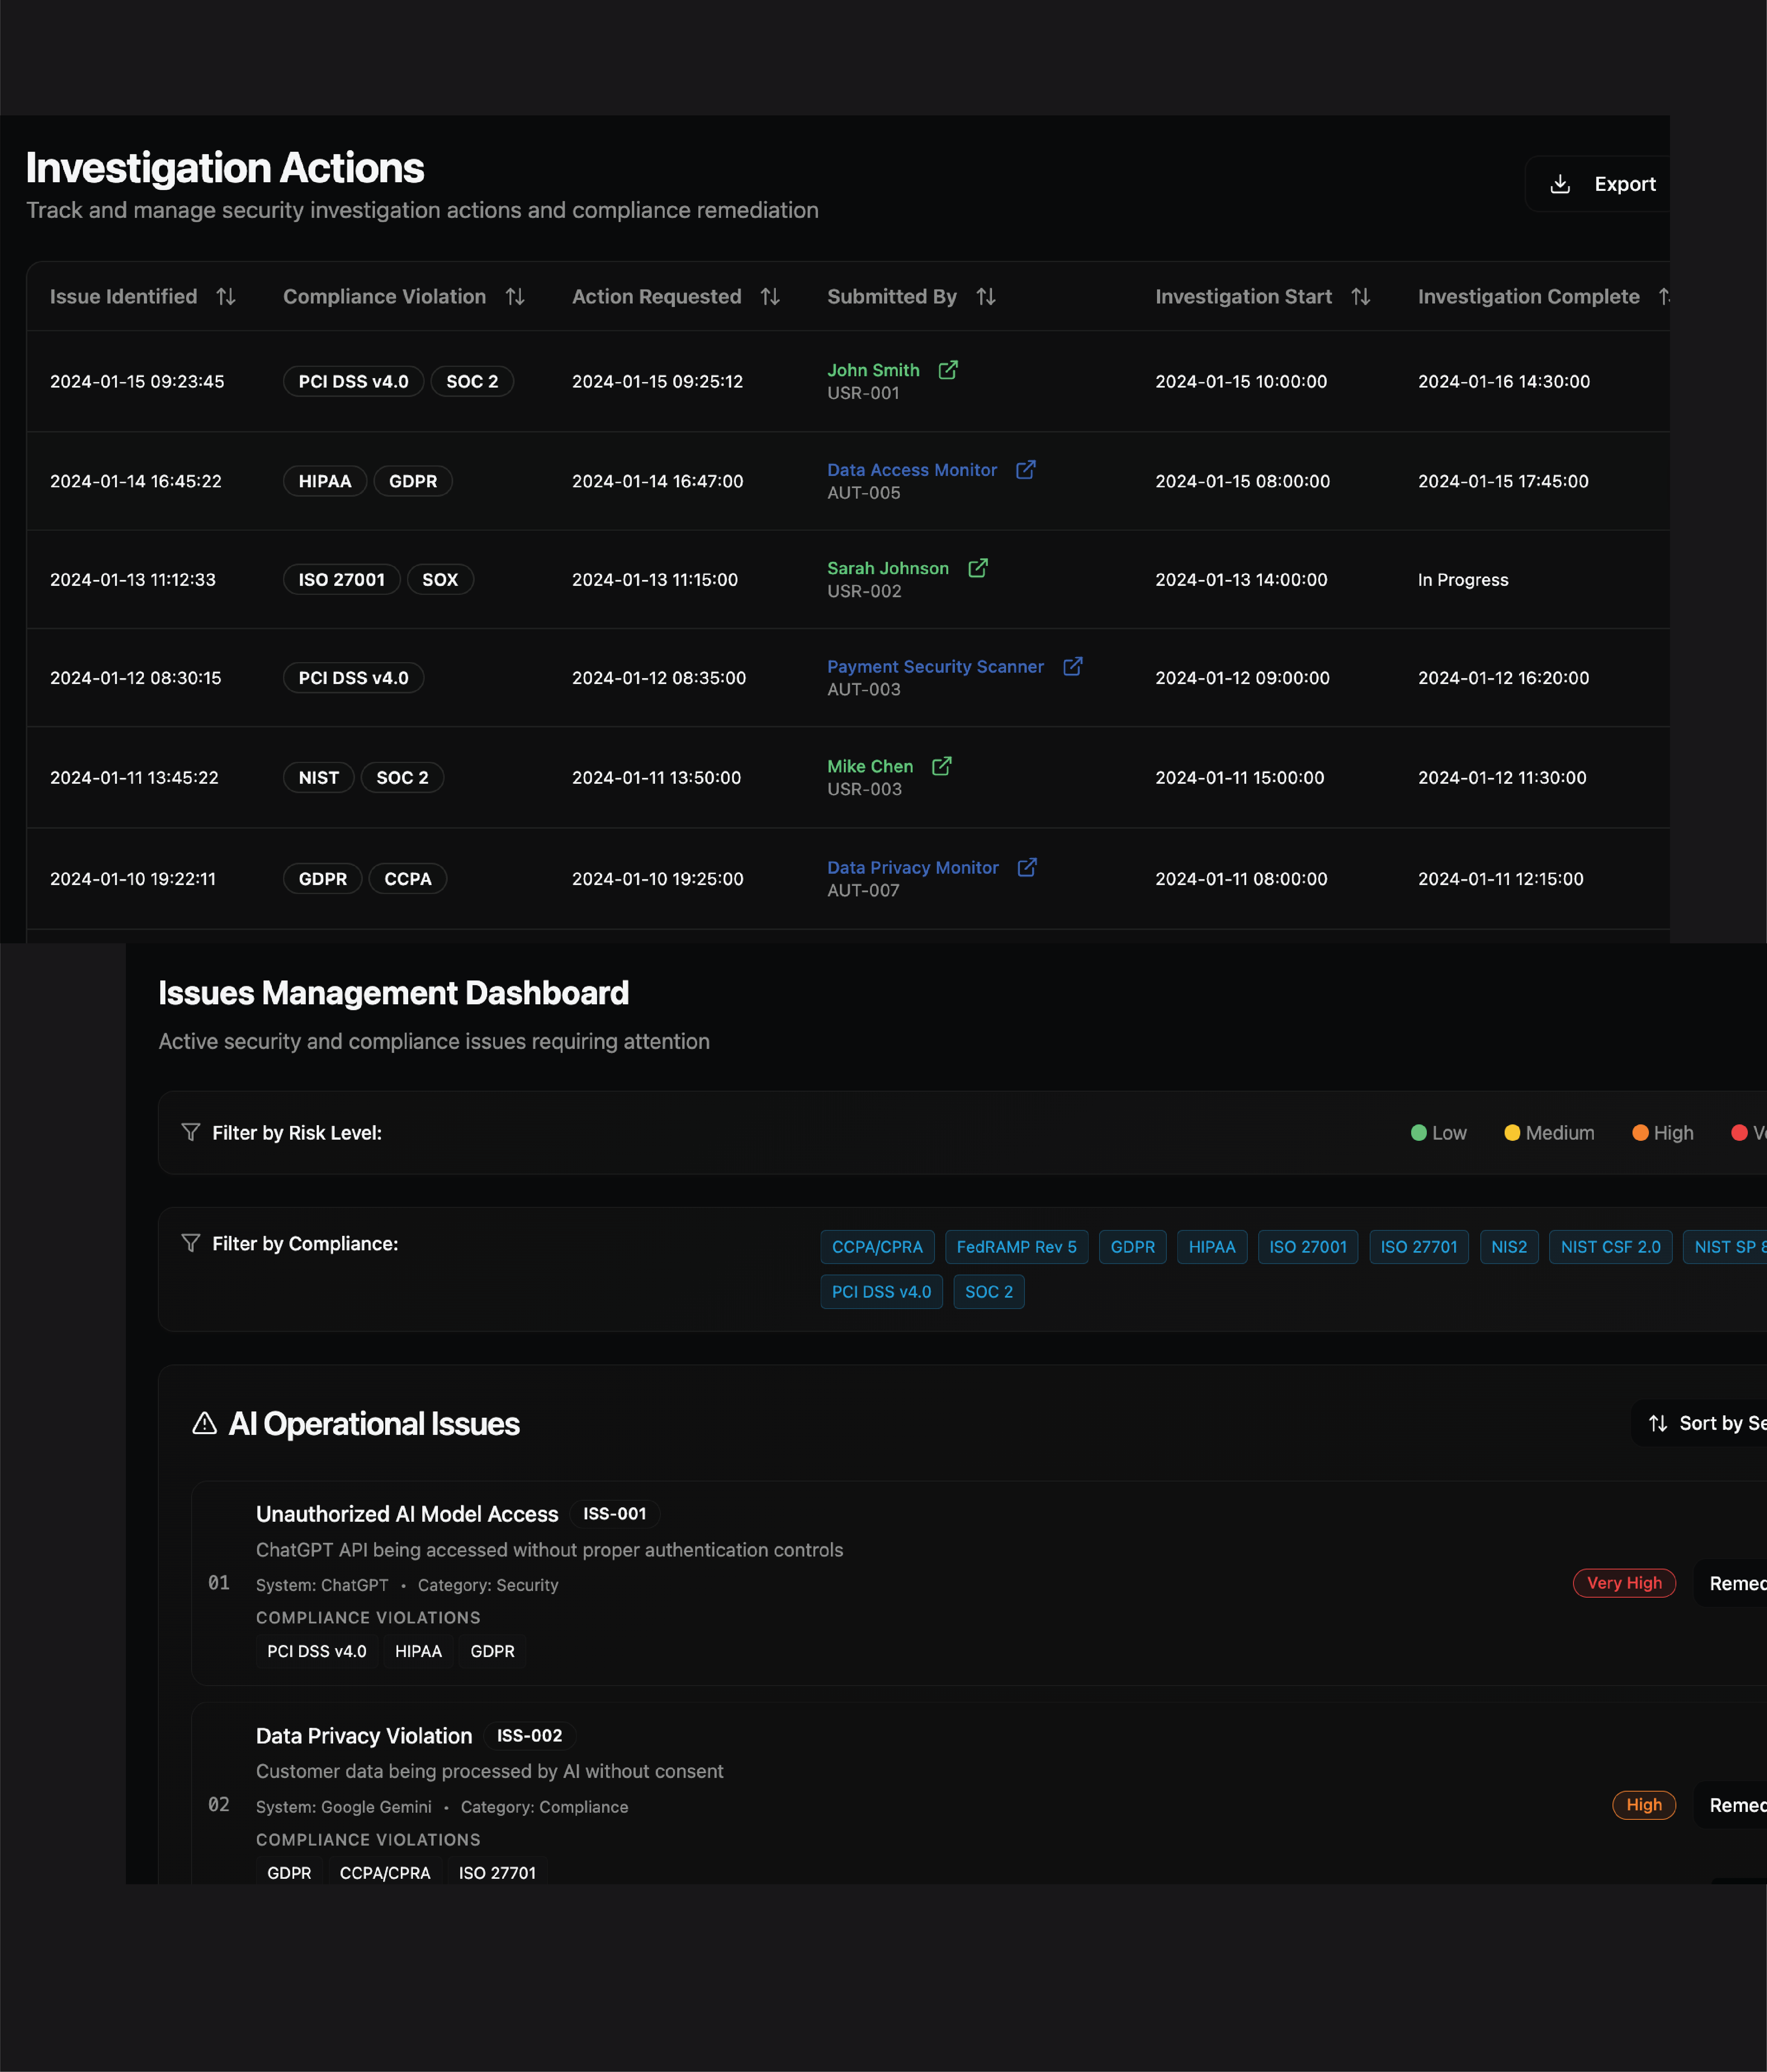Click the Data Access Monitor link
Image resolution: width=1767 pixels, height=2072 pixels.
click(912, 470)
